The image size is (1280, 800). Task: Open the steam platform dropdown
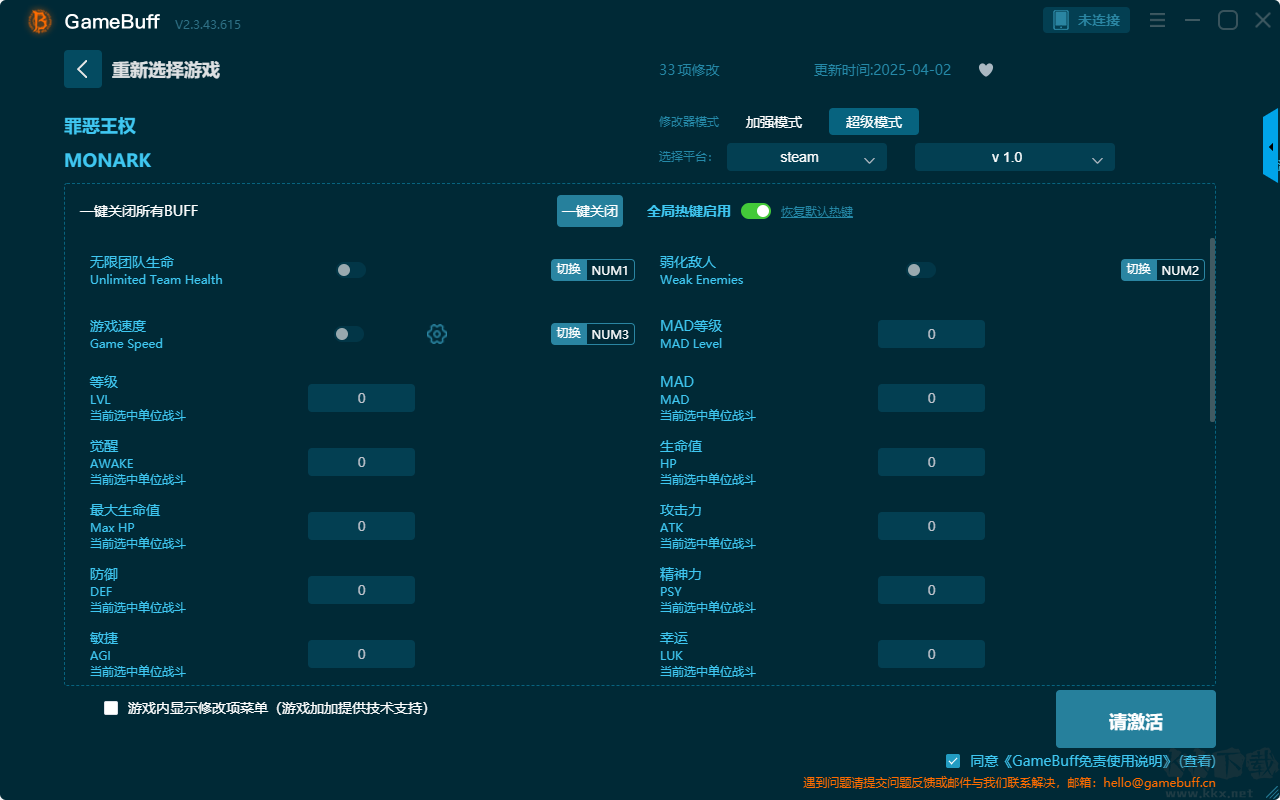pos(807,157)
